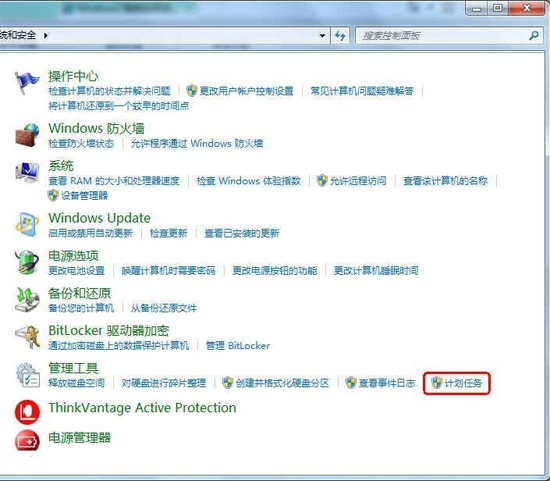
Task: Open the 电源管理器 heading link
Action: click(x=79, y=437)
